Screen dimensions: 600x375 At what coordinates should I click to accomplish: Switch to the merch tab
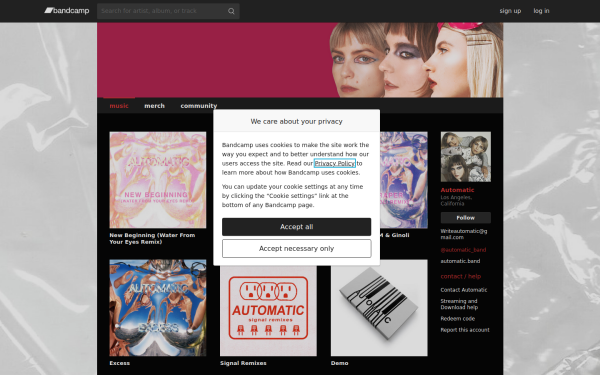(154, 106)
